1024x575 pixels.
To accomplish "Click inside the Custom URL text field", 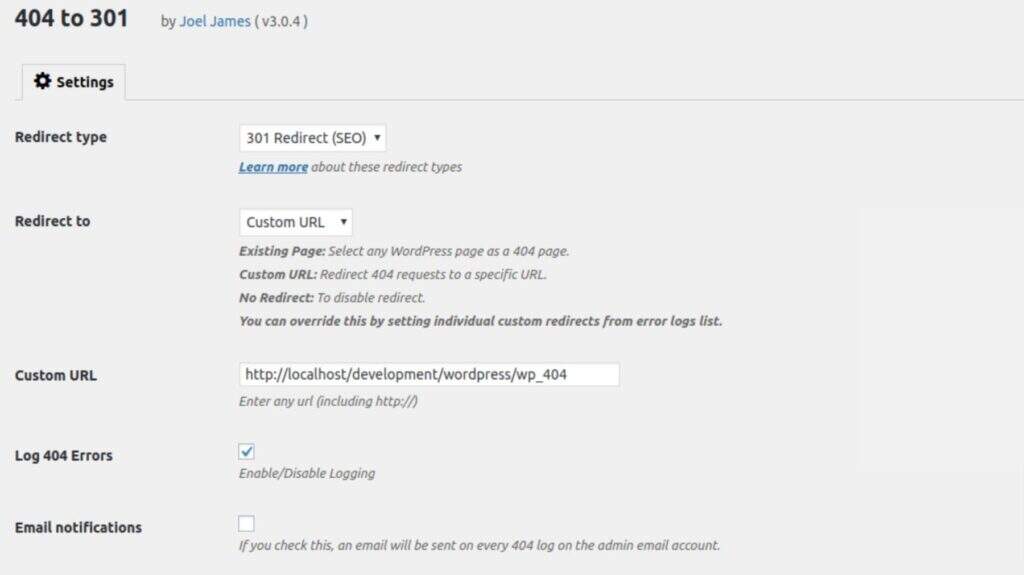I will [x=429, y=374].
